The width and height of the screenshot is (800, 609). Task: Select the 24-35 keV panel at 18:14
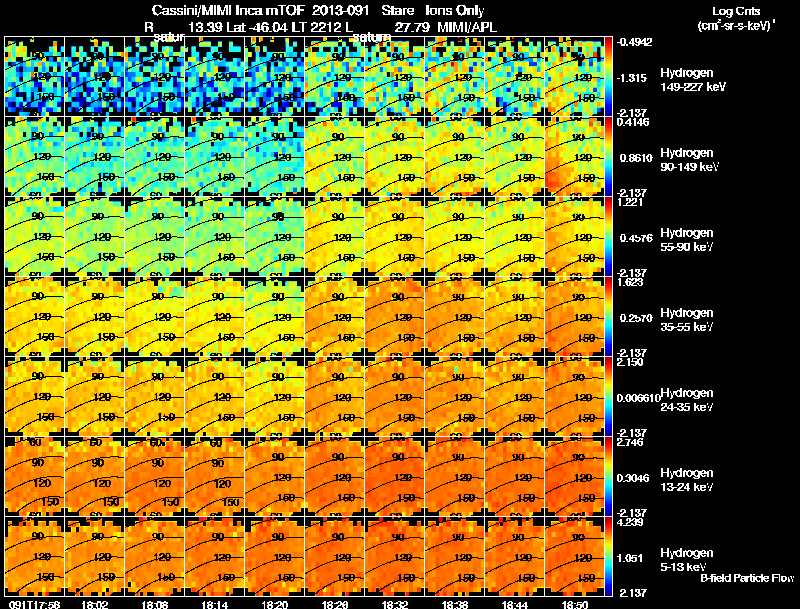coord(215,396)
